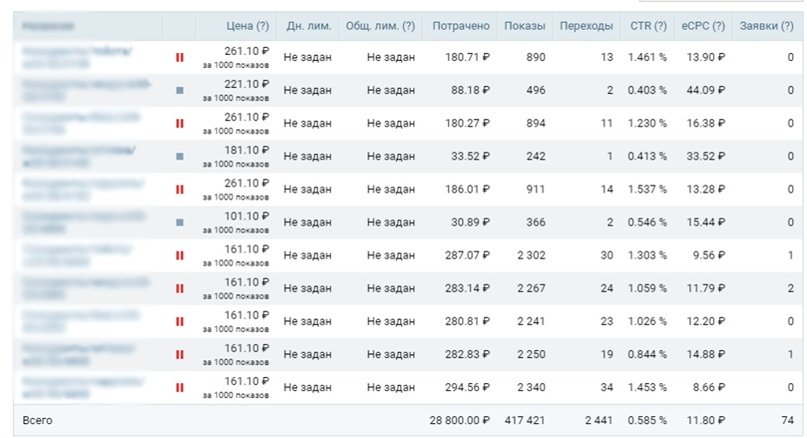Click gray status square in the 33.52 ₽ row
This screenshot has height=438, width=807.
click(180, 156)
